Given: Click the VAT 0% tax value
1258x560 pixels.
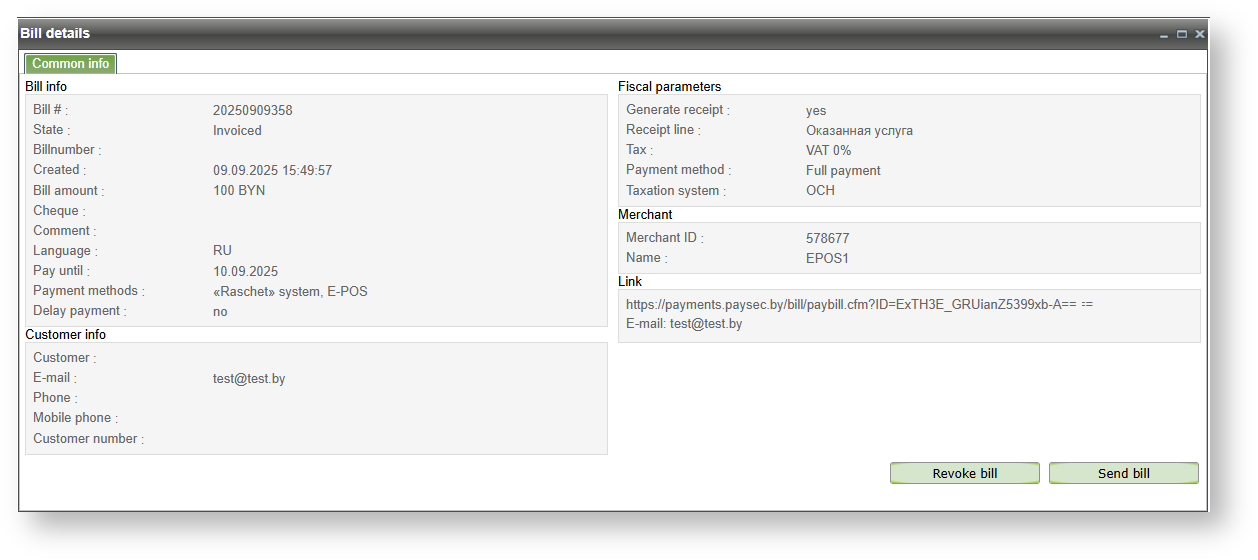Looking at the screenshot, I should [x=828, y=150].
